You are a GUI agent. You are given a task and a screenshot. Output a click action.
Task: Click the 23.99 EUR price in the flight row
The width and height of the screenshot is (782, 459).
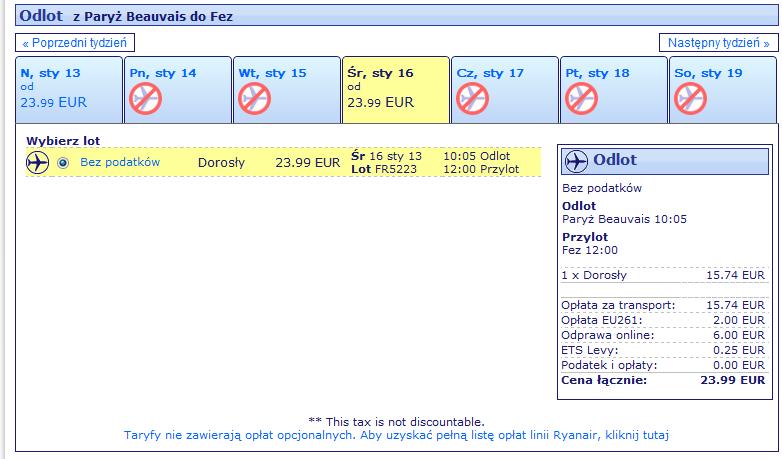308,163
